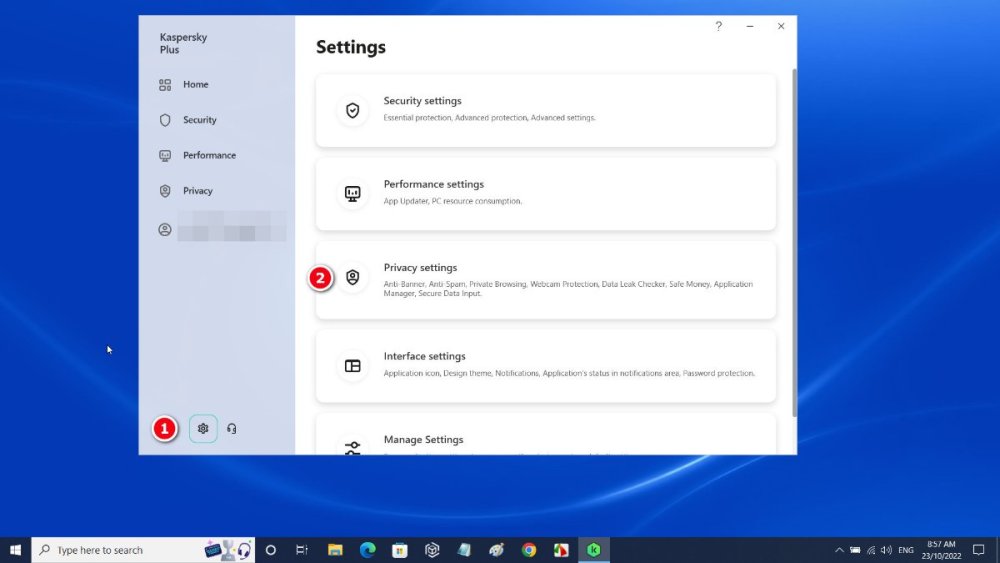Click the Security settings shield-check icon

coord(353,110)
